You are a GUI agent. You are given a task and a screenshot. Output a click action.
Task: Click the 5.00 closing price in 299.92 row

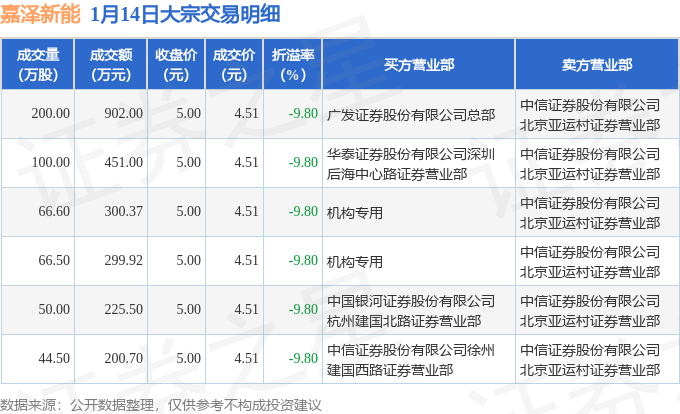[189, 261]
